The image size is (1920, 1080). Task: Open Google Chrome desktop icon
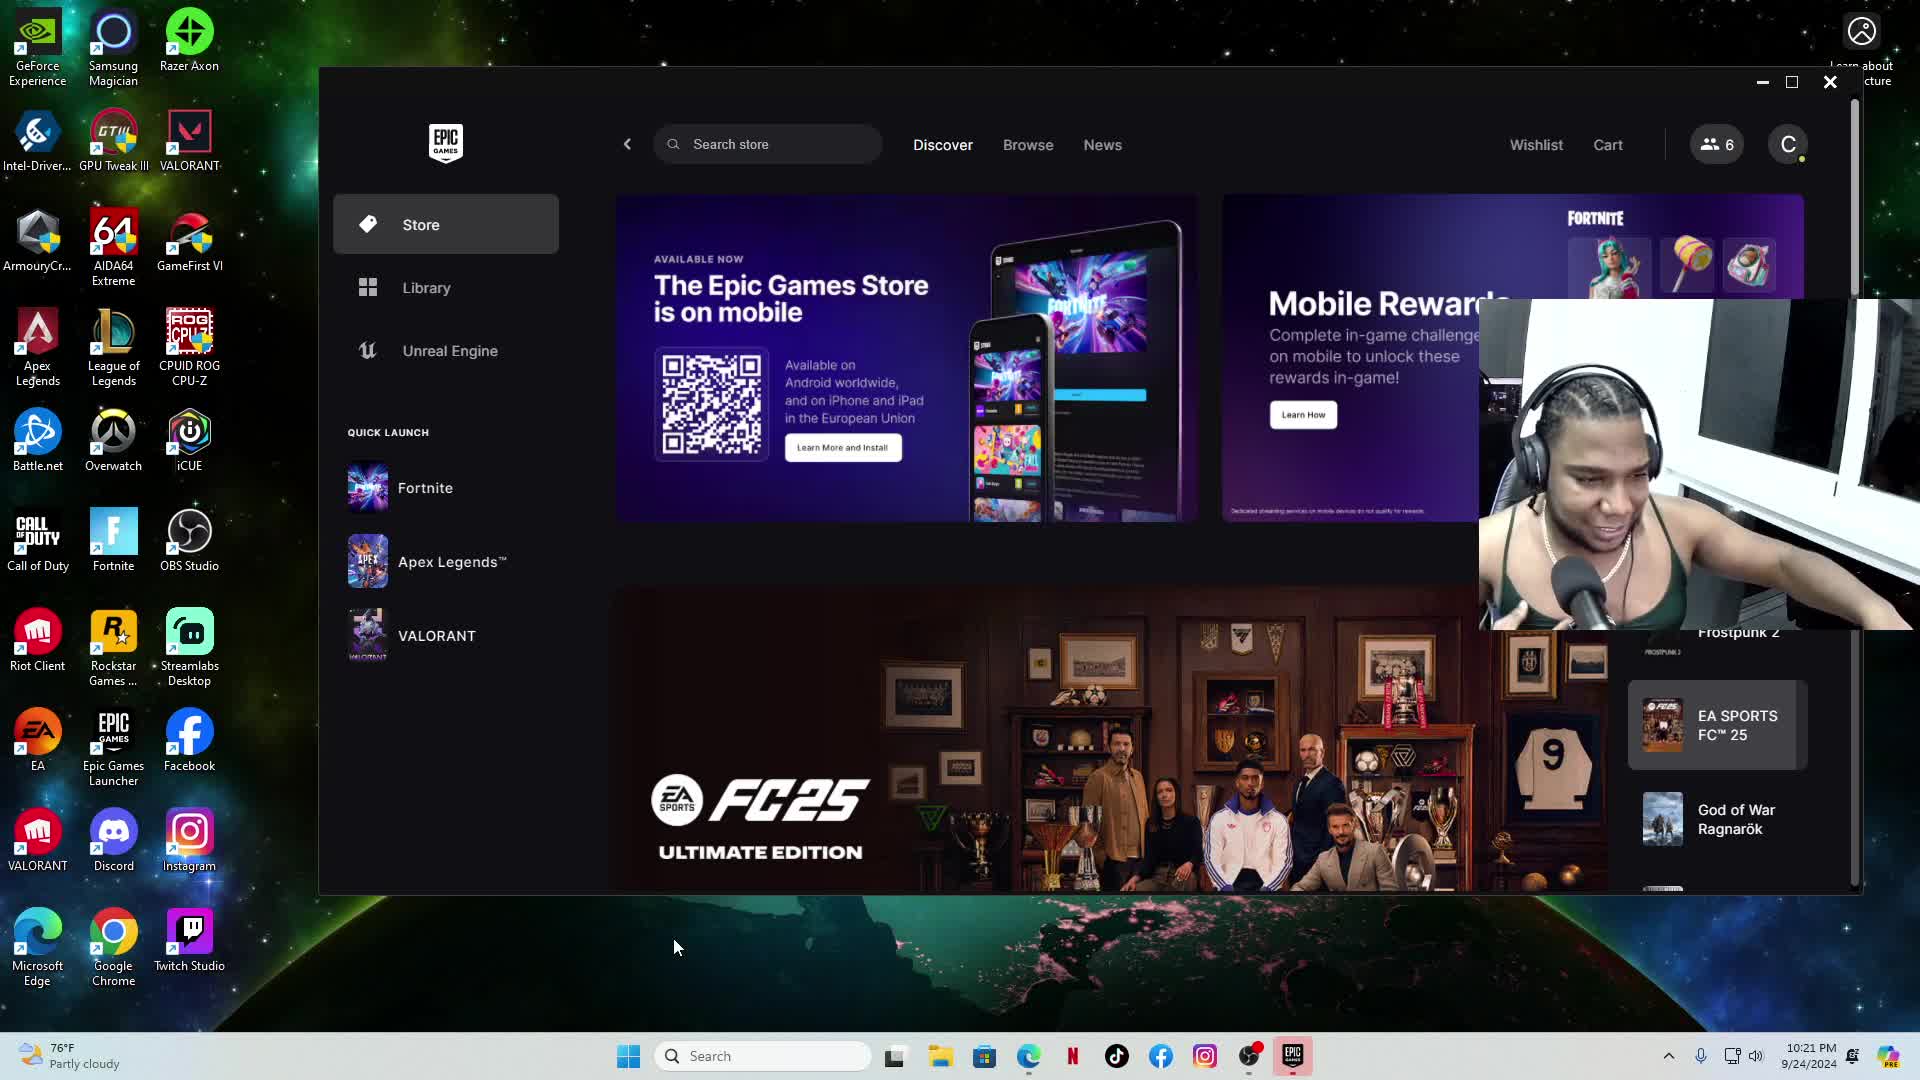(113, 948)
